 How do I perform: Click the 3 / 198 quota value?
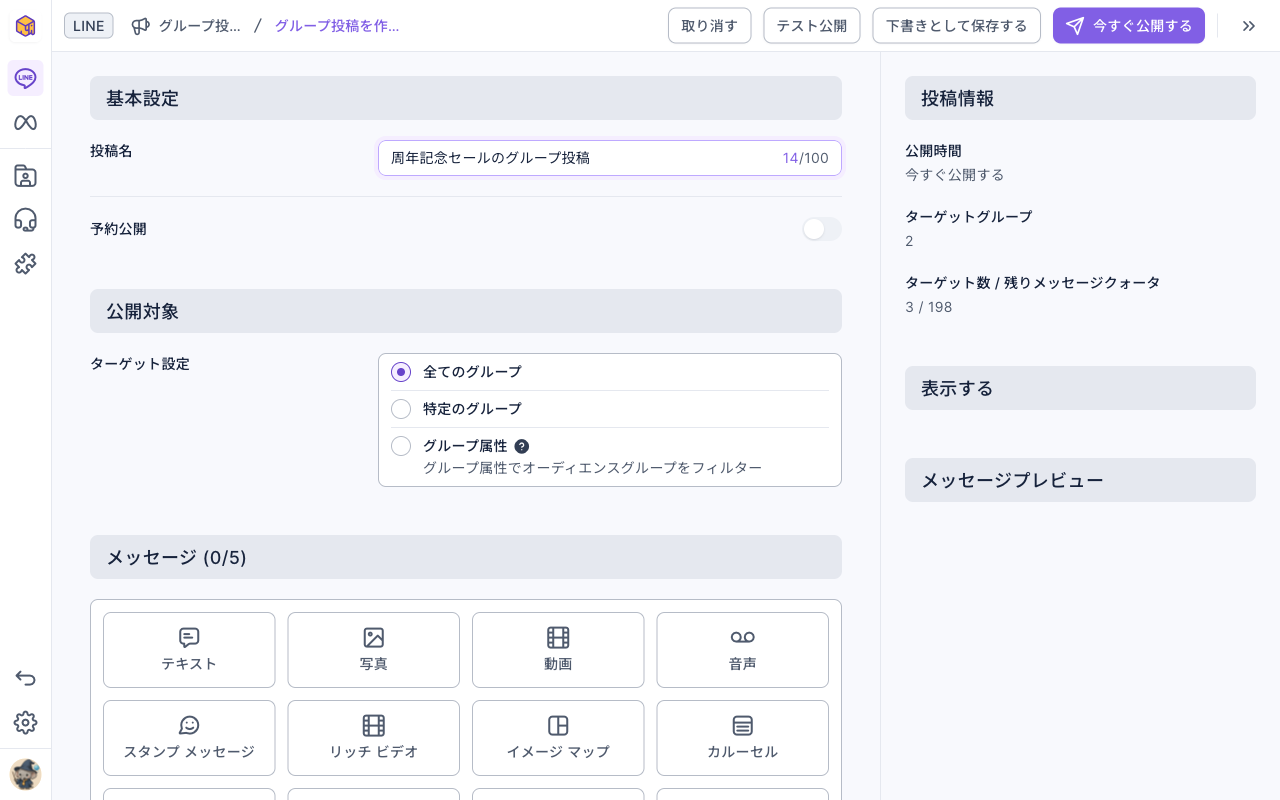929,307
